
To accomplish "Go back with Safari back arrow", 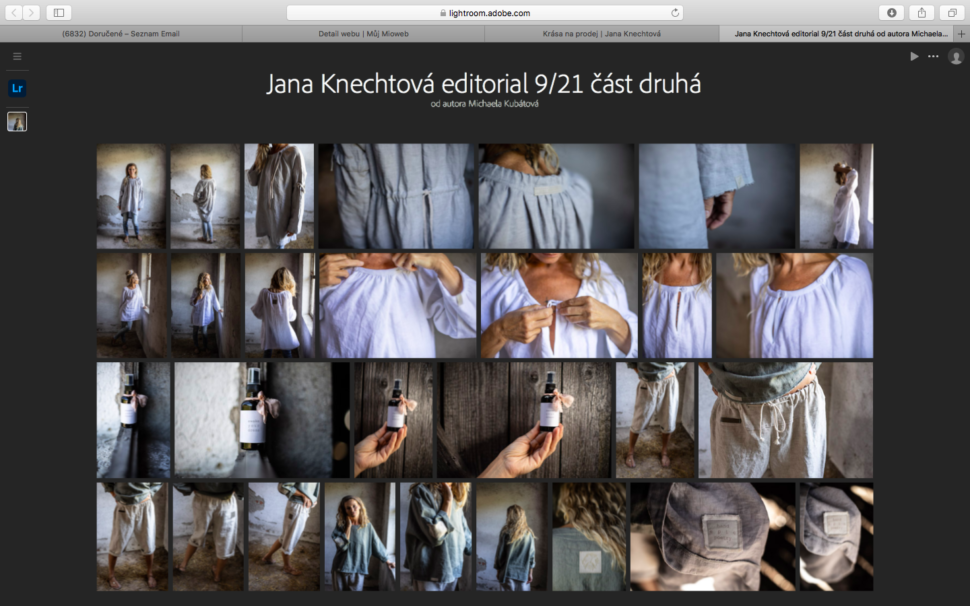I will 15,13.
